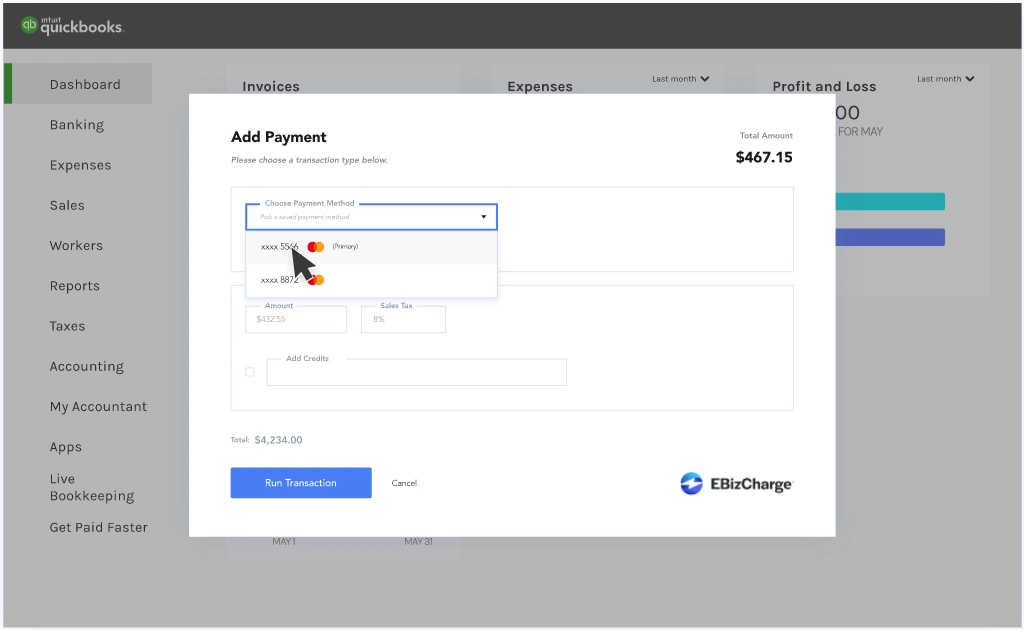This screenshot has width=1024, height=630.
Task: Go to Banking in sidebar
Action: pos(76,125)
